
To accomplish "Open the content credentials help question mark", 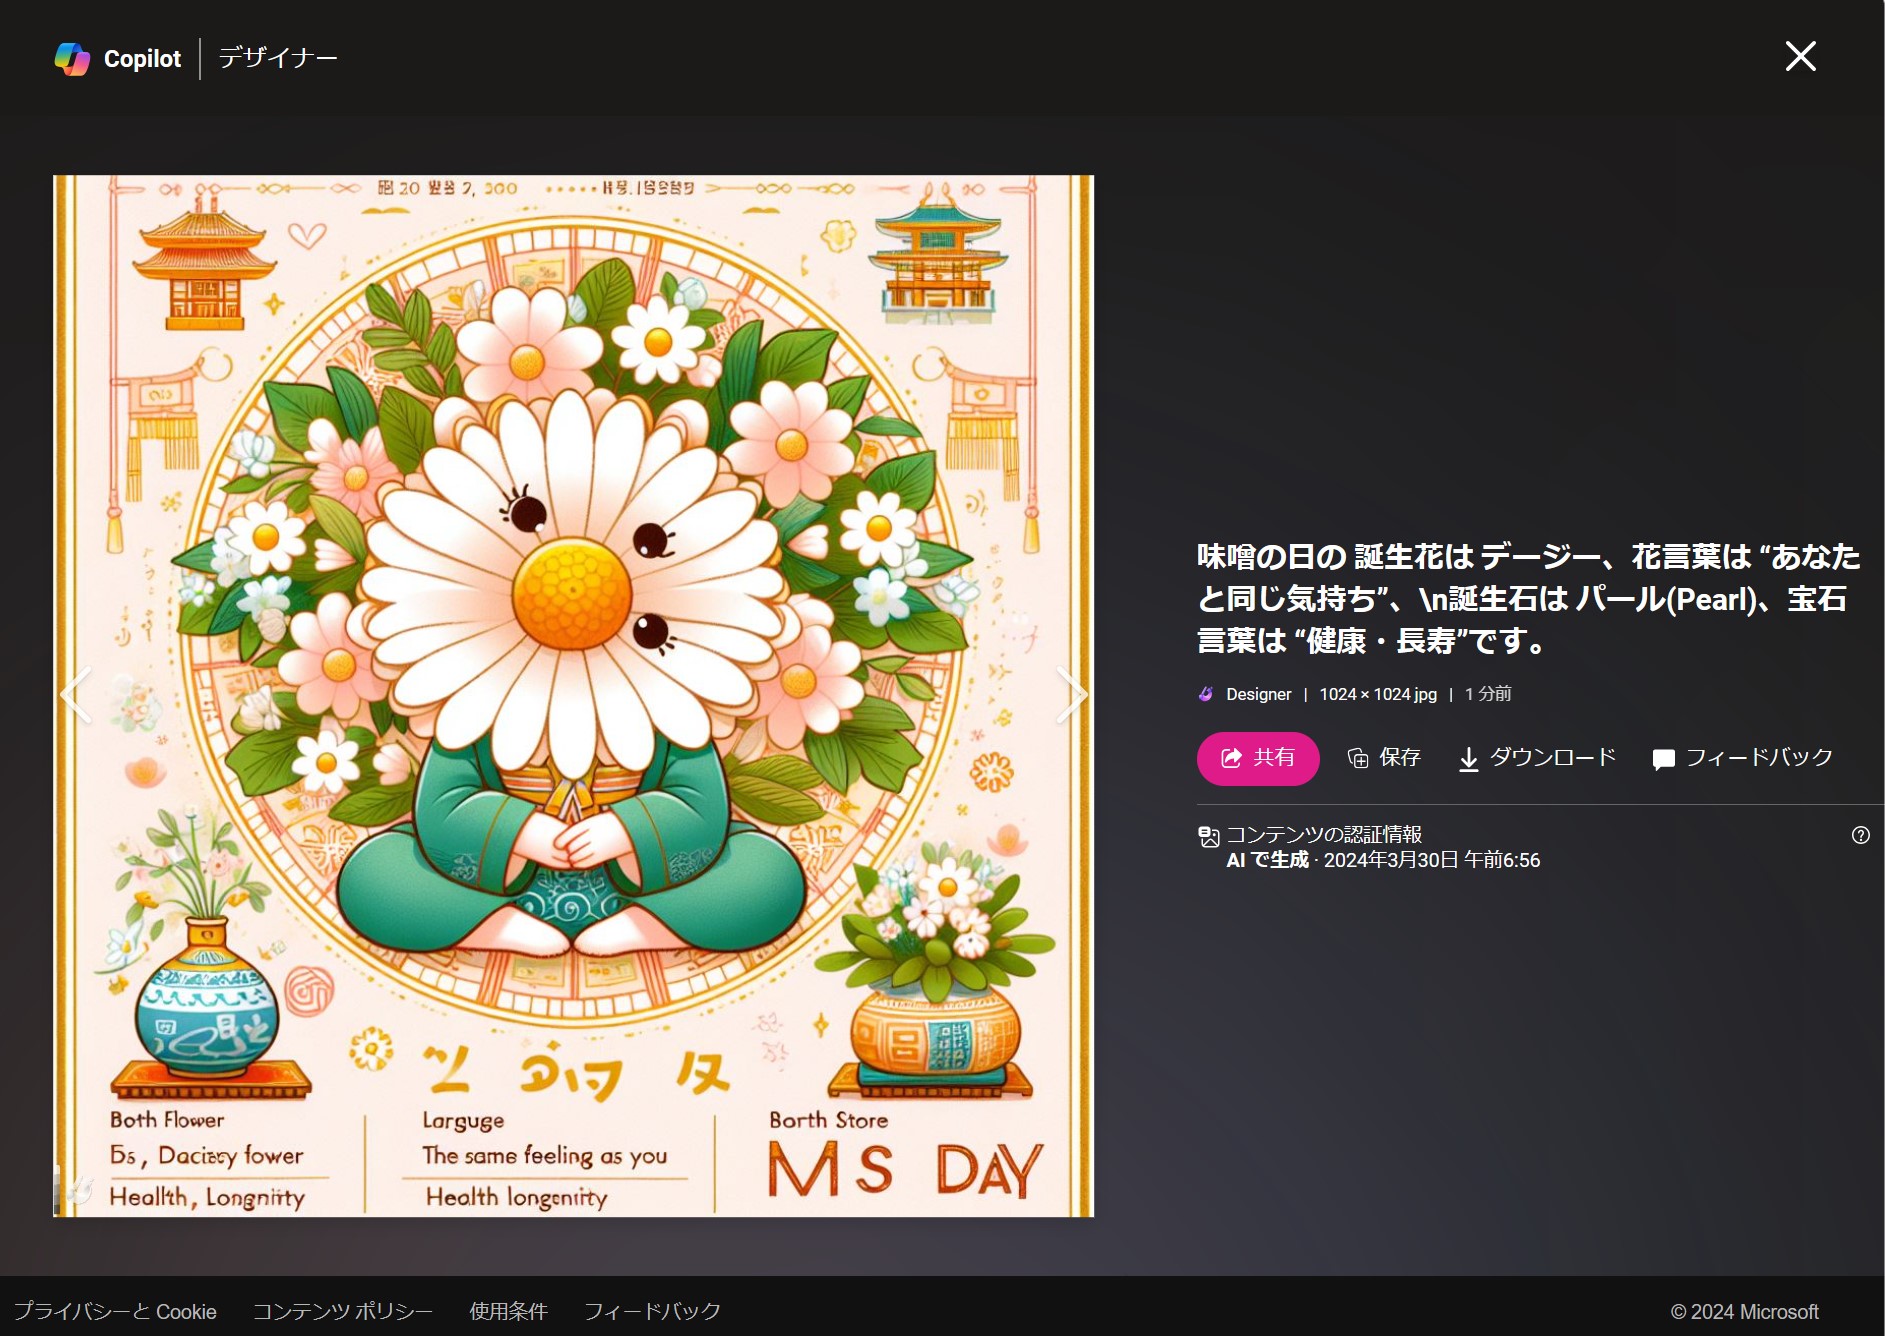I will pyautogui.click(x=1860, y=835).
